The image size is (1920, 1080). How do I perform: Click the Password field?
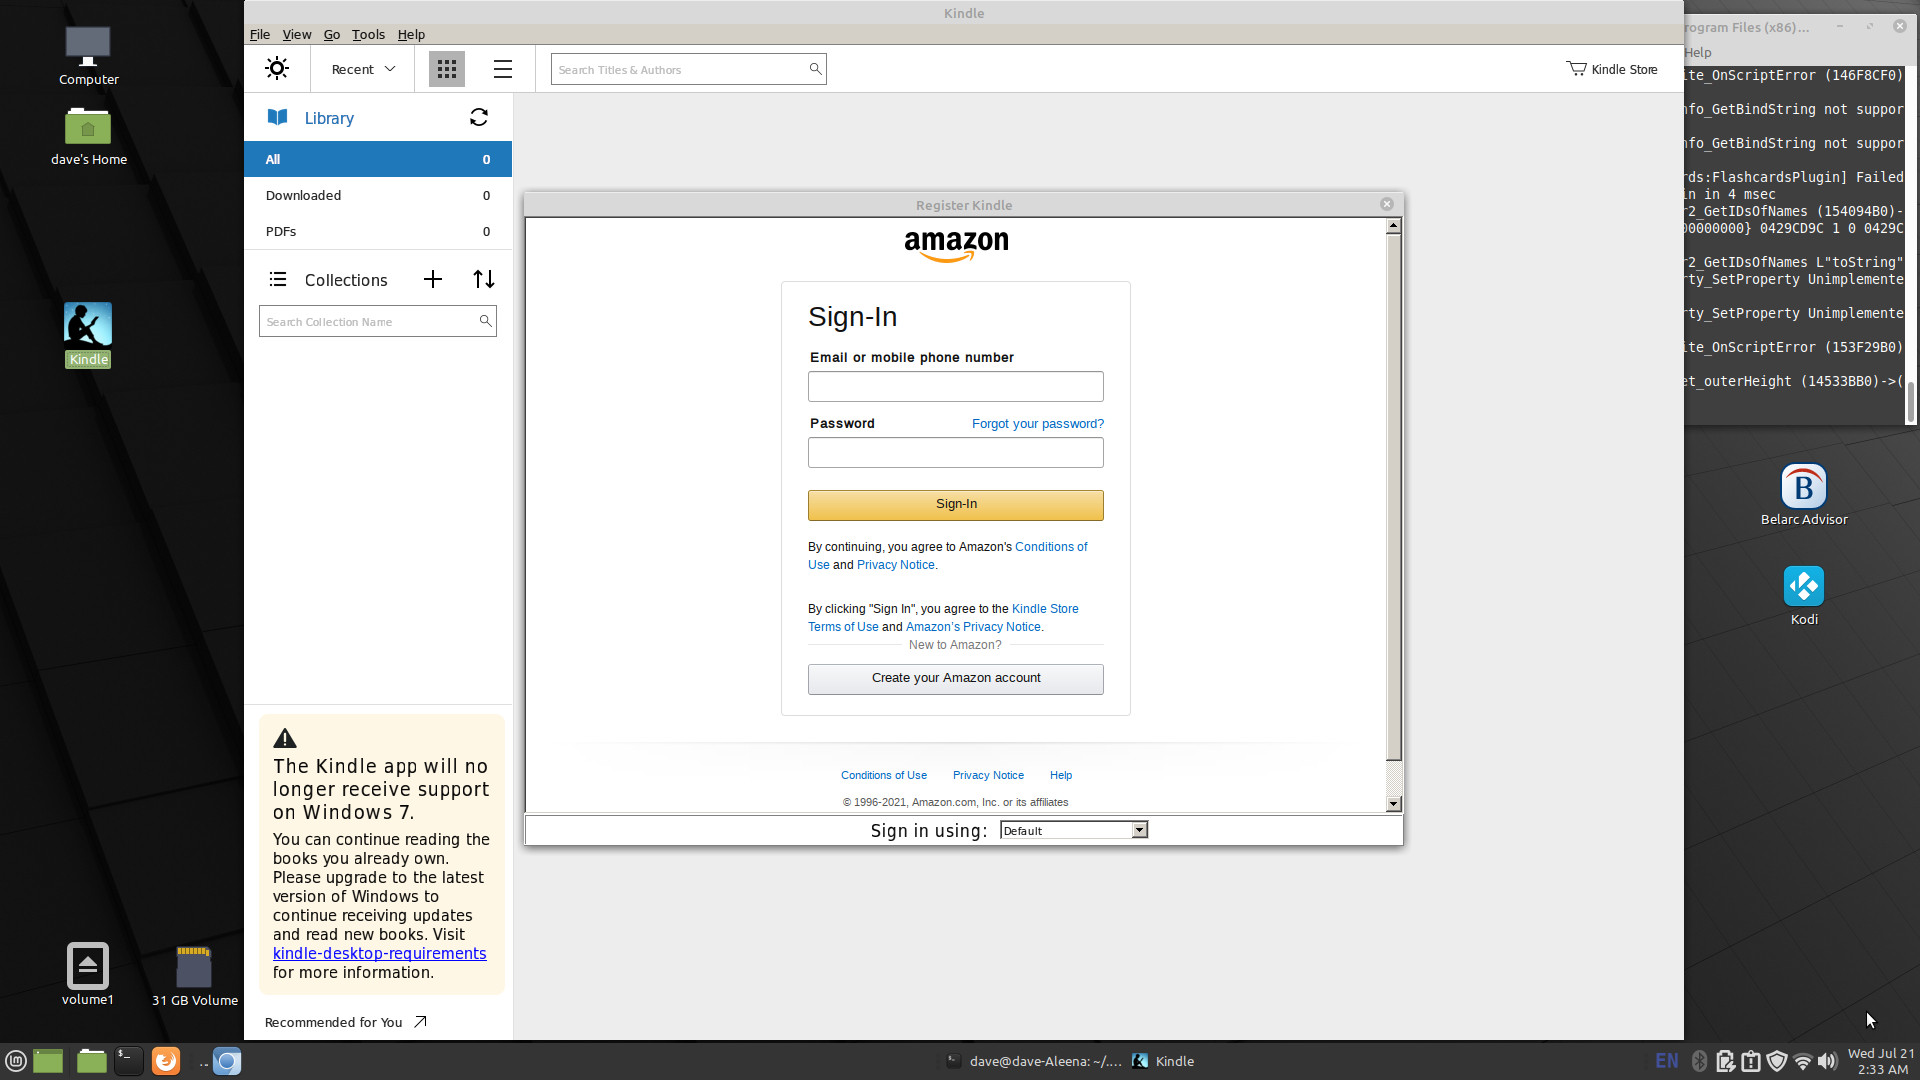pyautogui.click(x=956, y=453)
